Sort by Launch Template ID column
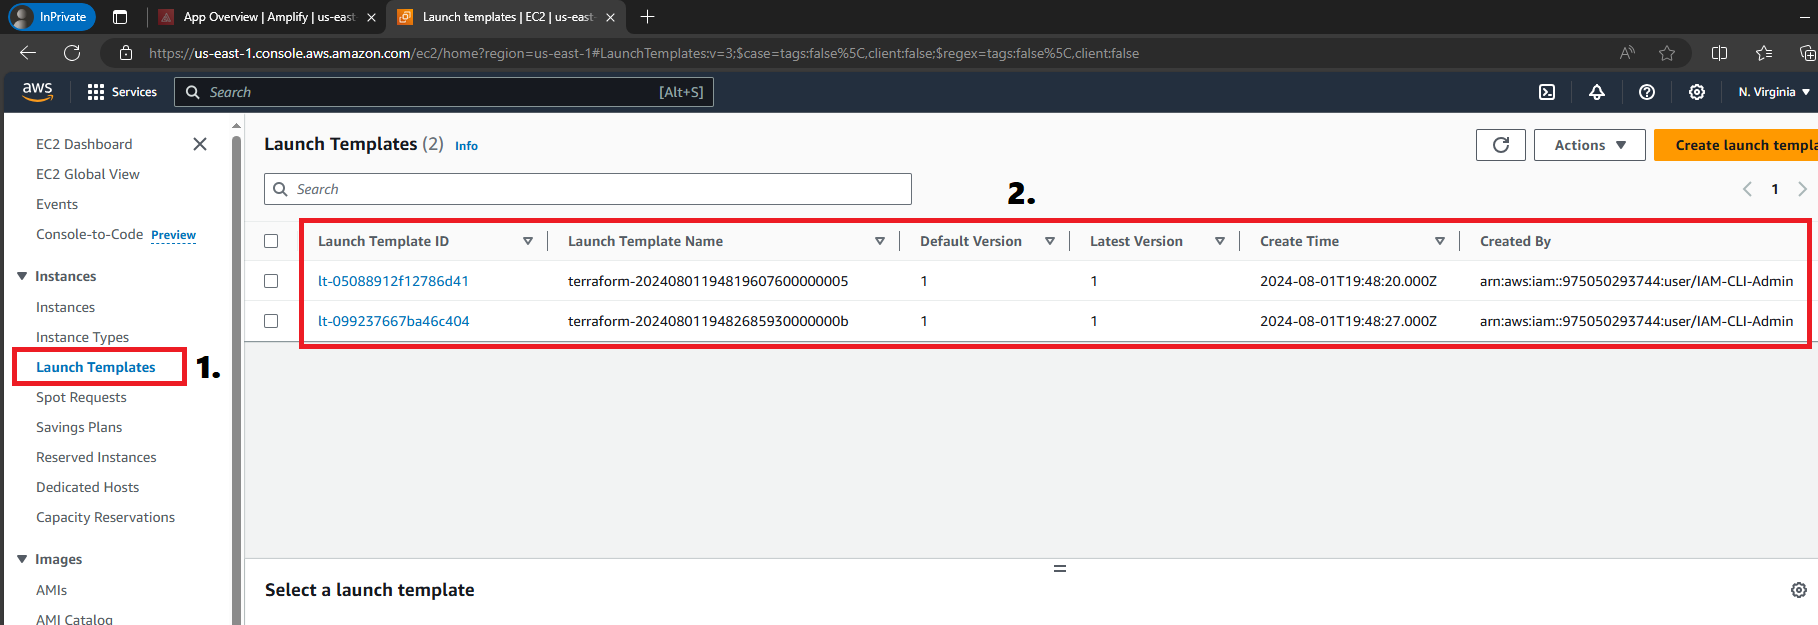Image resolution: width=1818 pixels, height=625 pixels. [528, 241]
